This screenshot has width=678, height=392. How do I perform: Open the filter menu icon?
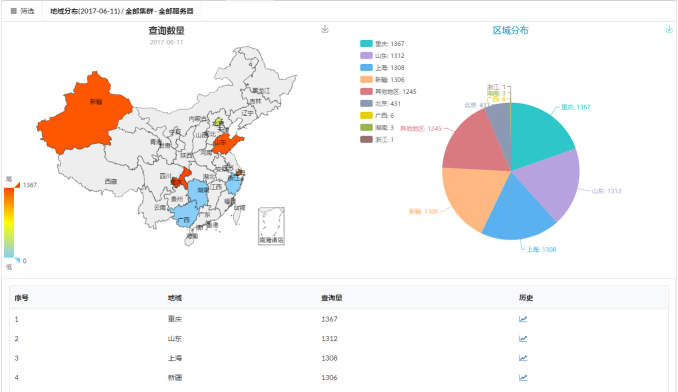click(13, 11)
